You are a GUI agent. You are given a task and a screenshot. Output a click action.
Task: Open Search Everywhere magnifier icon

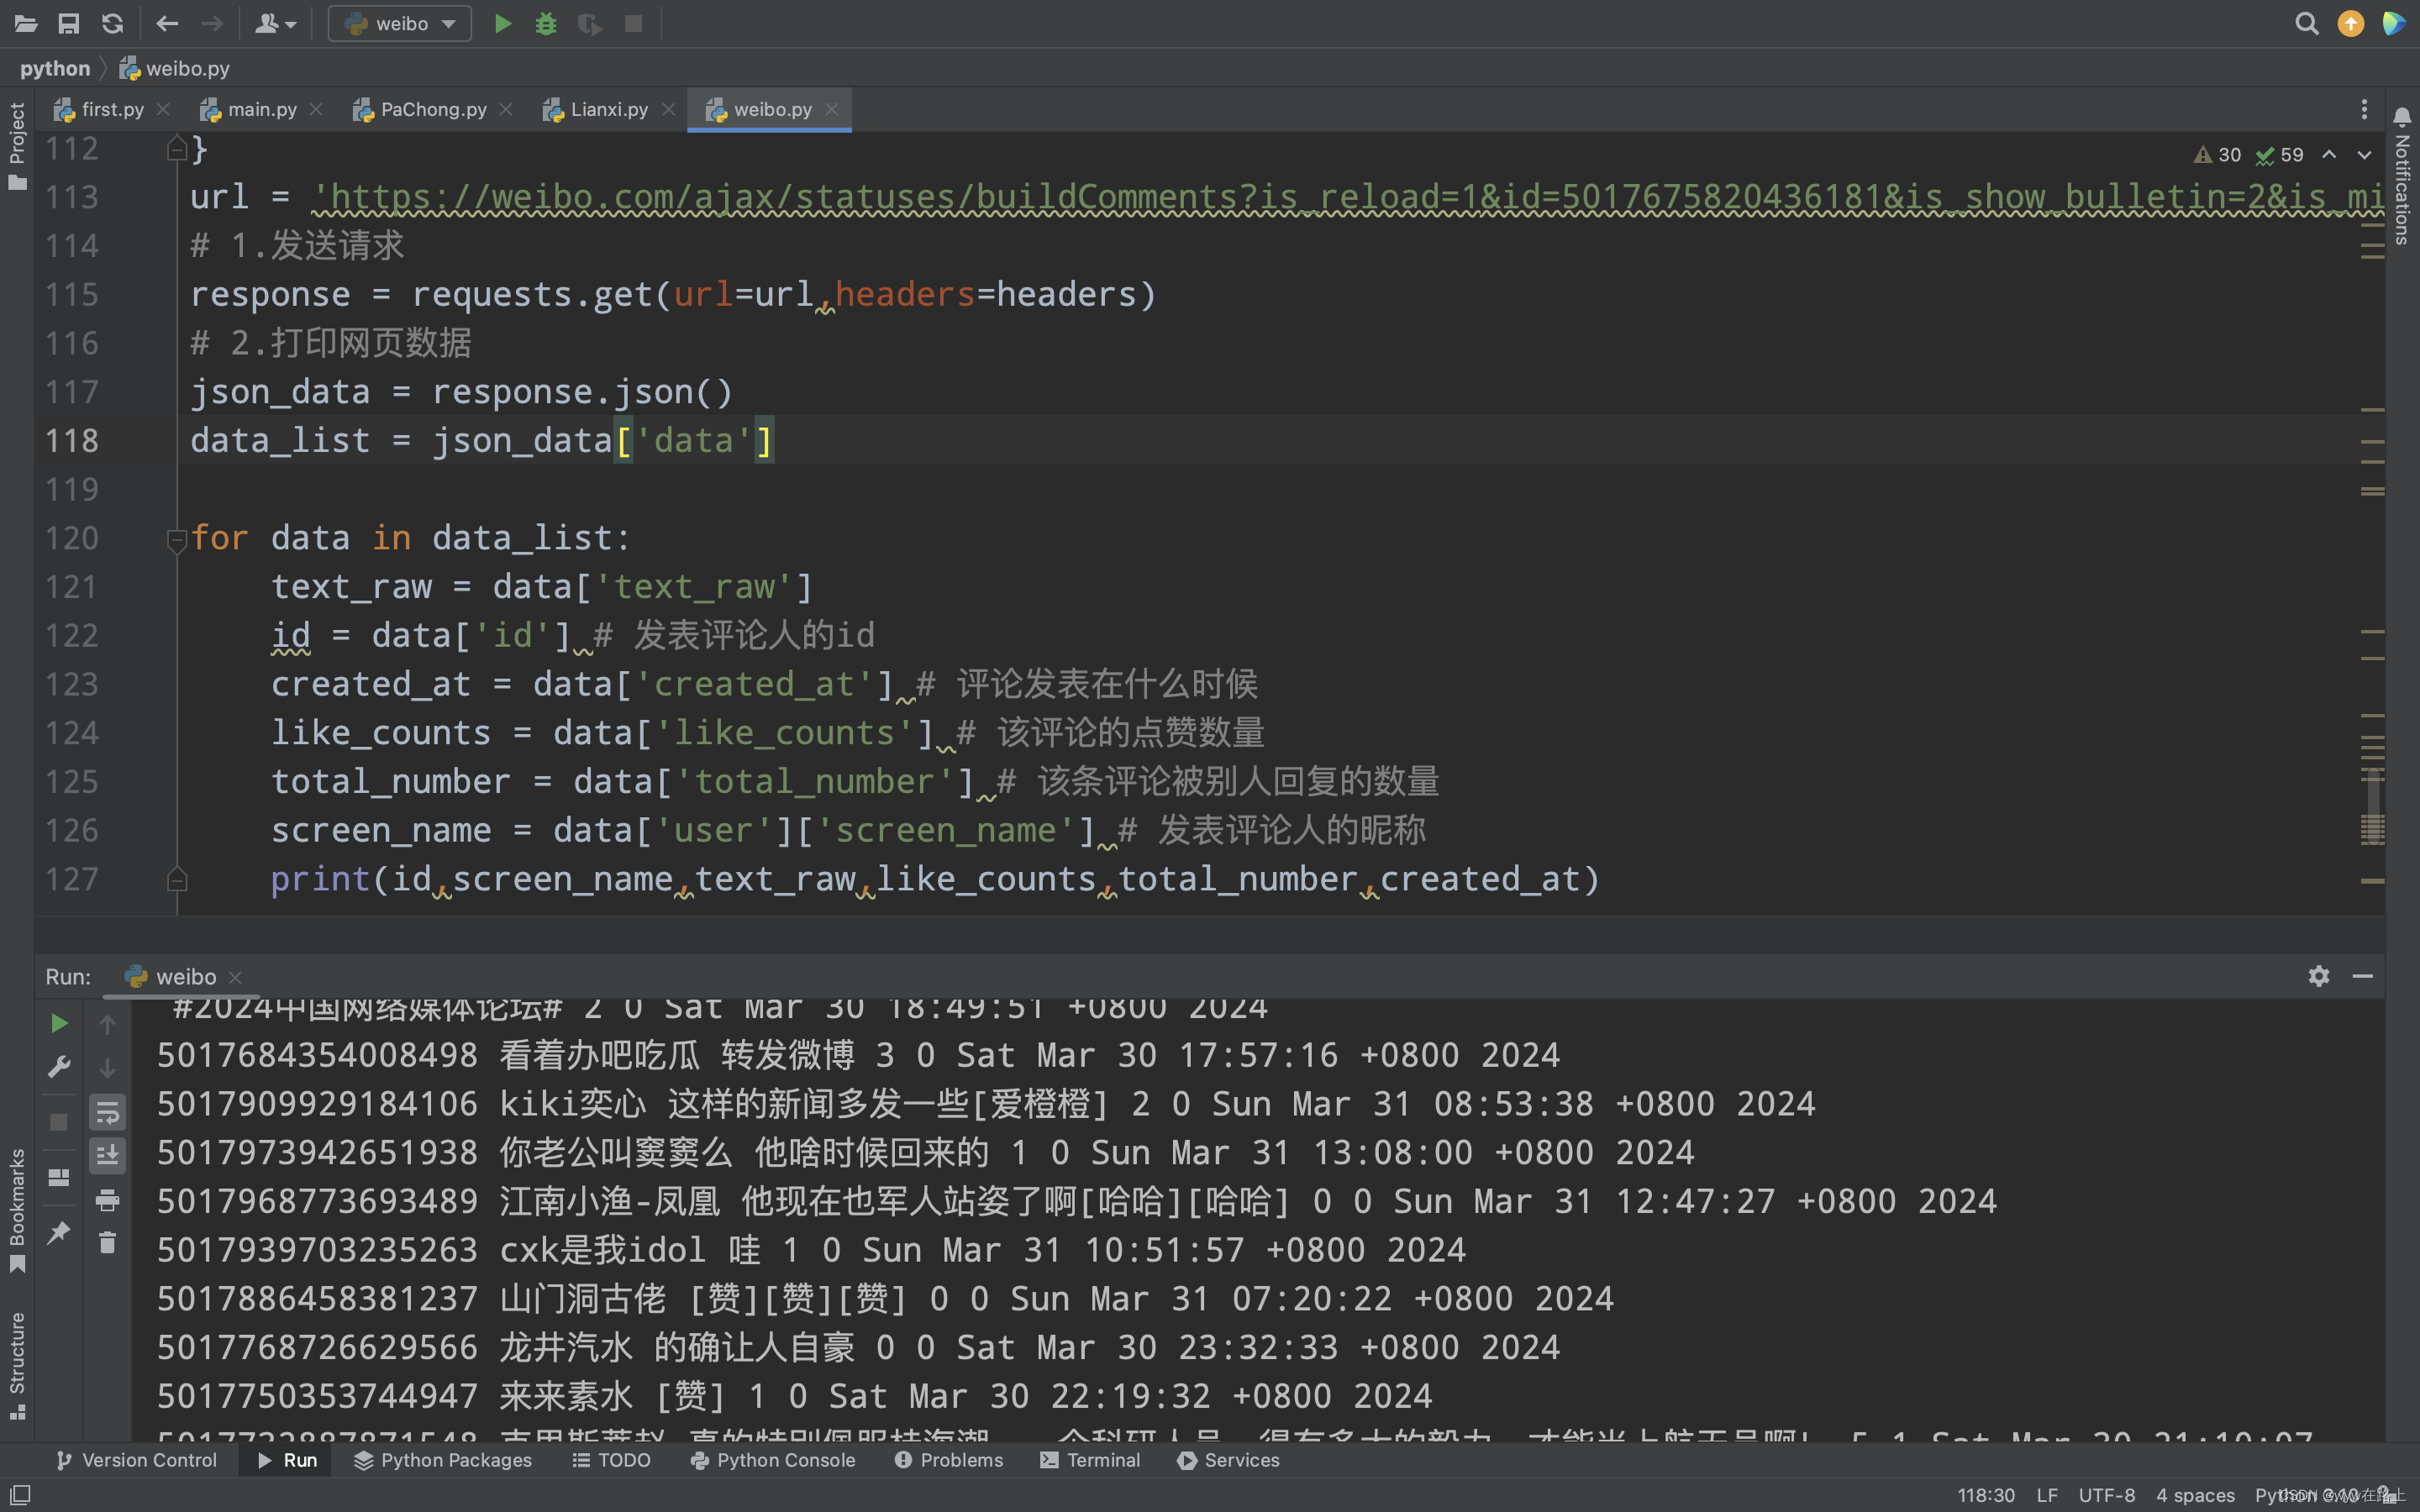pyautogui.click(x=2306, y=23)
